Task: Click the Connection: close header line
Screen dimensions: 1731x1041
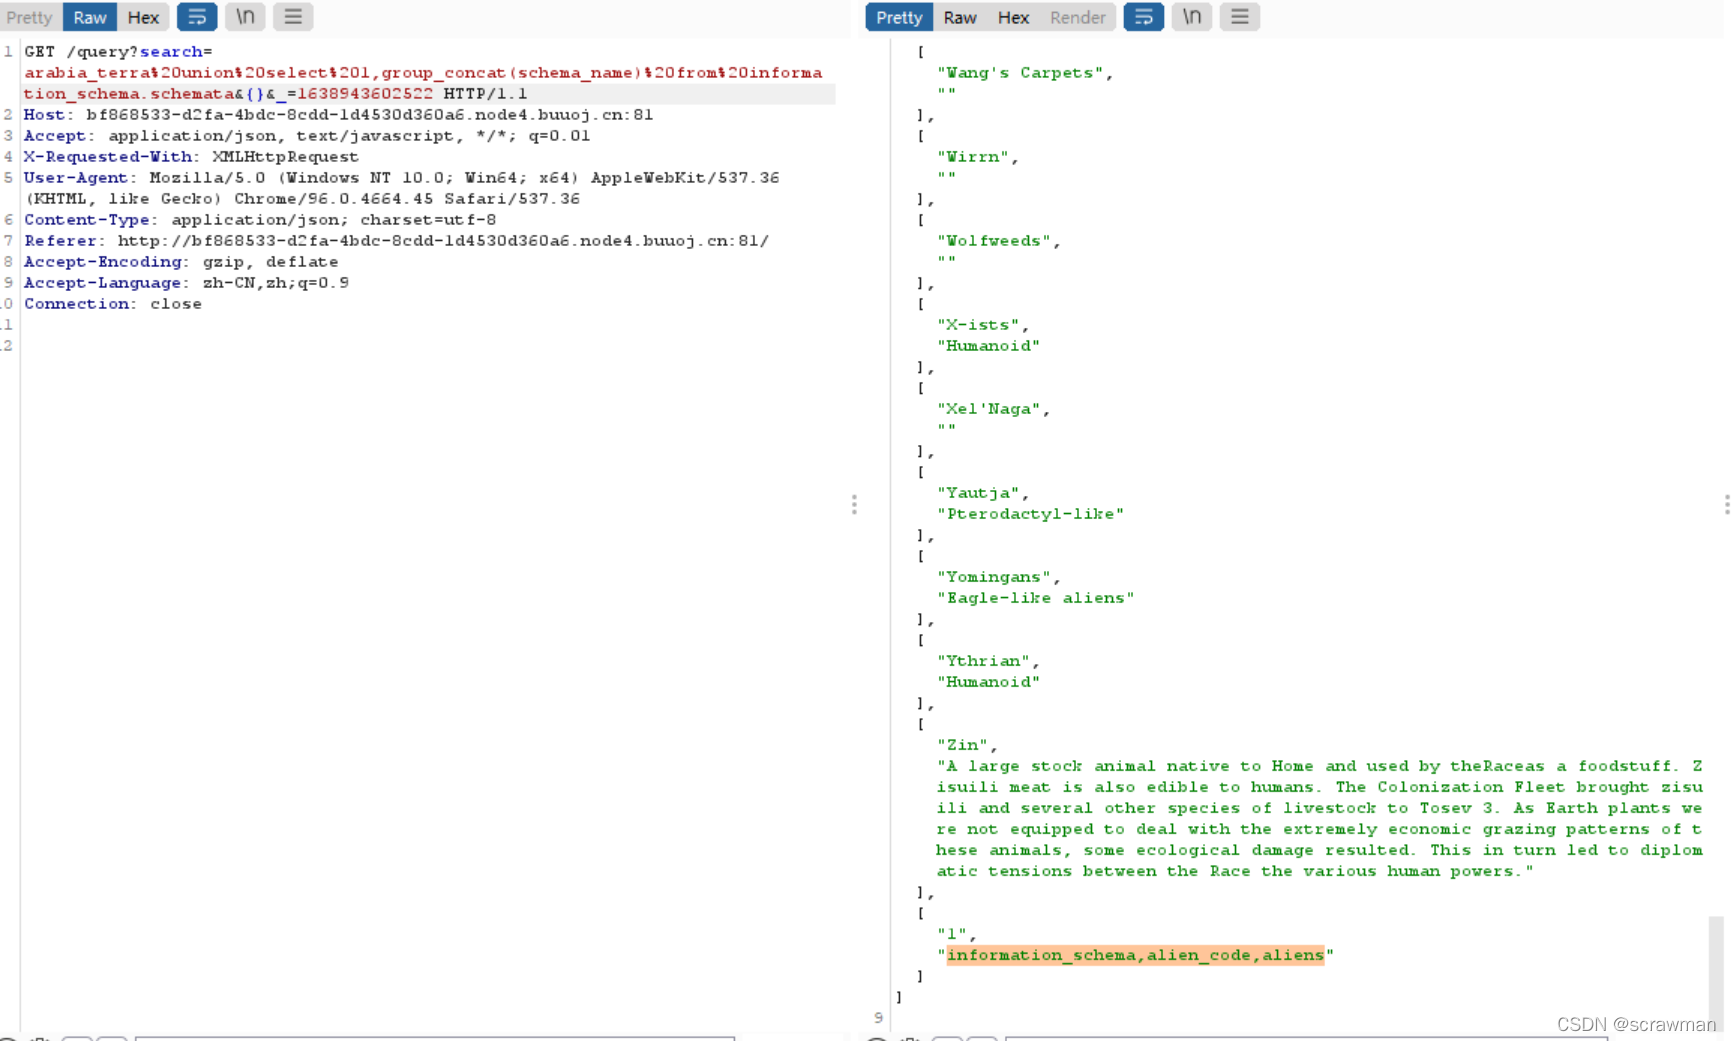Action: click(x=113, y=304)
